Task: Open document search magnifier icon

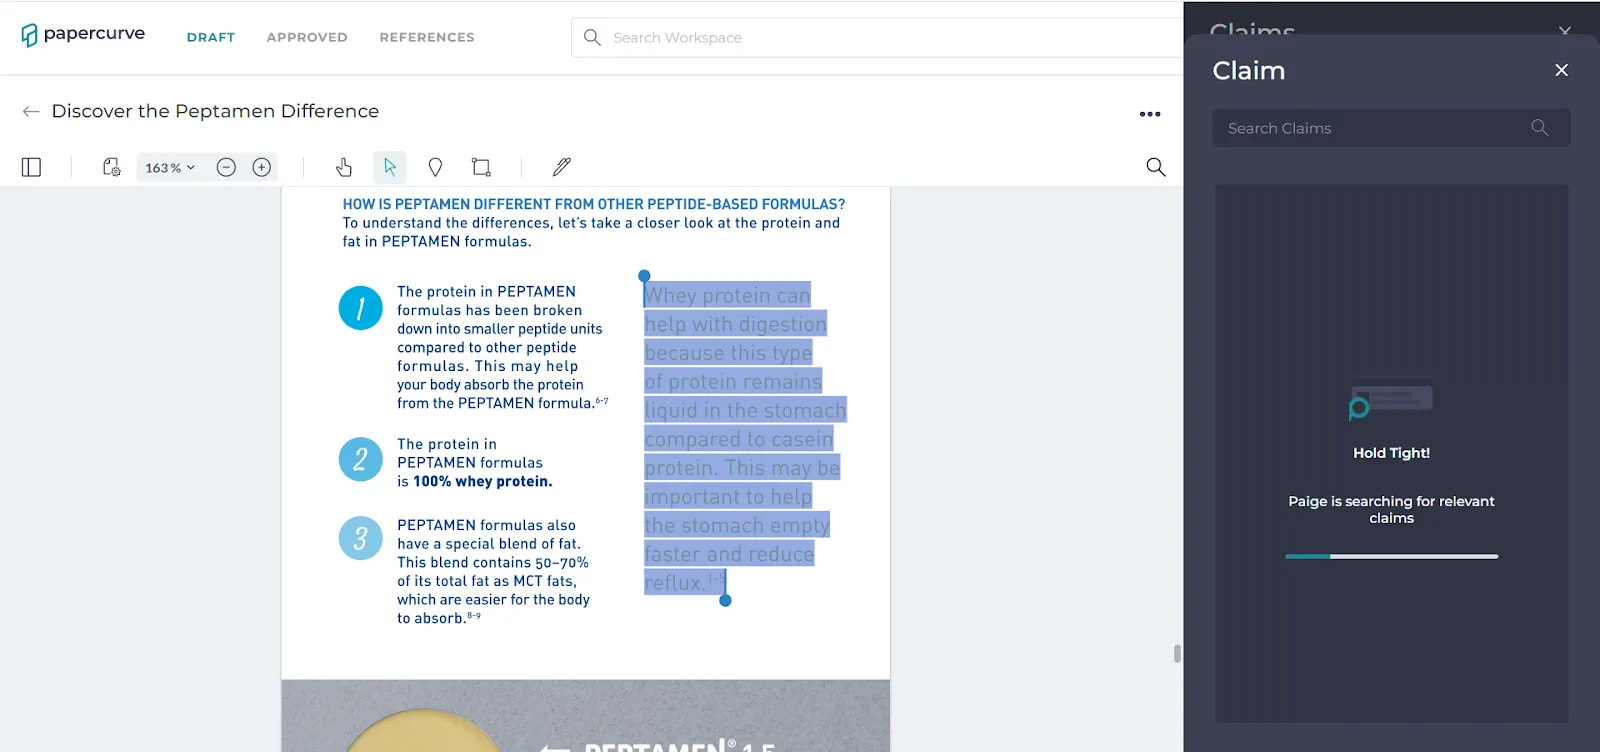Action: point(1155,167)
